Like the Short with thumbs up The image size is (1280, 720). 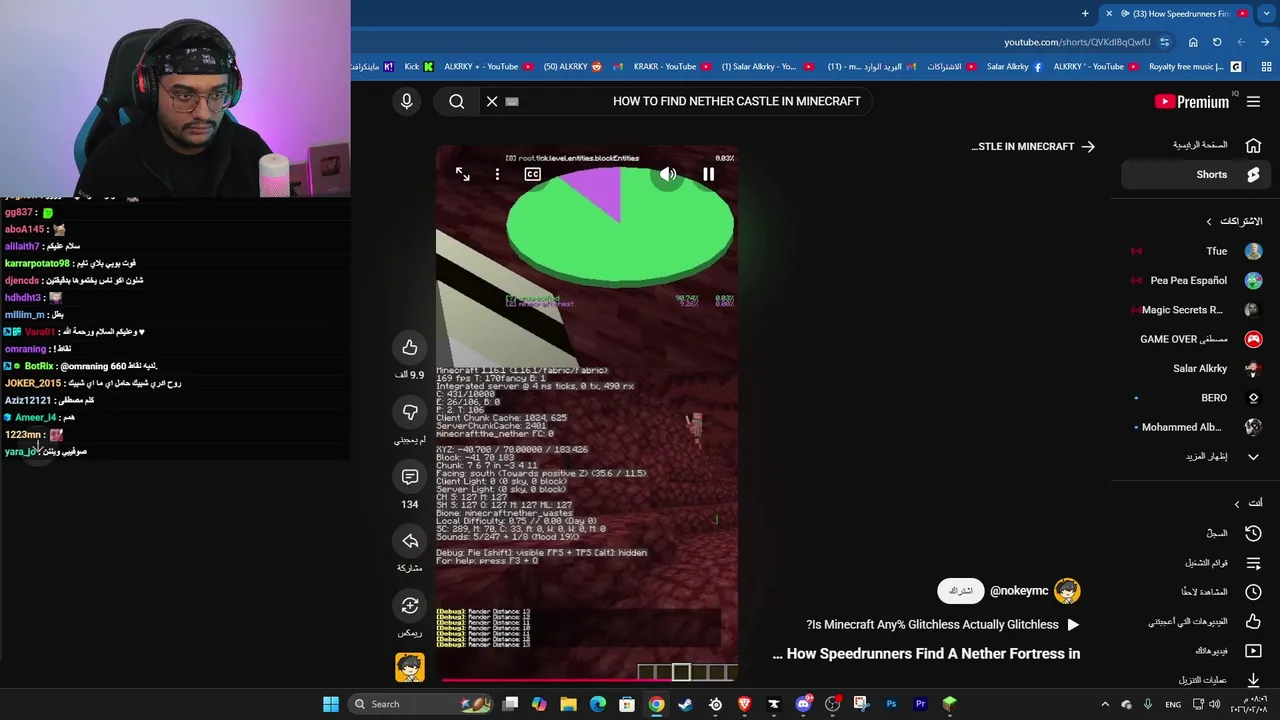coord(410,347)
